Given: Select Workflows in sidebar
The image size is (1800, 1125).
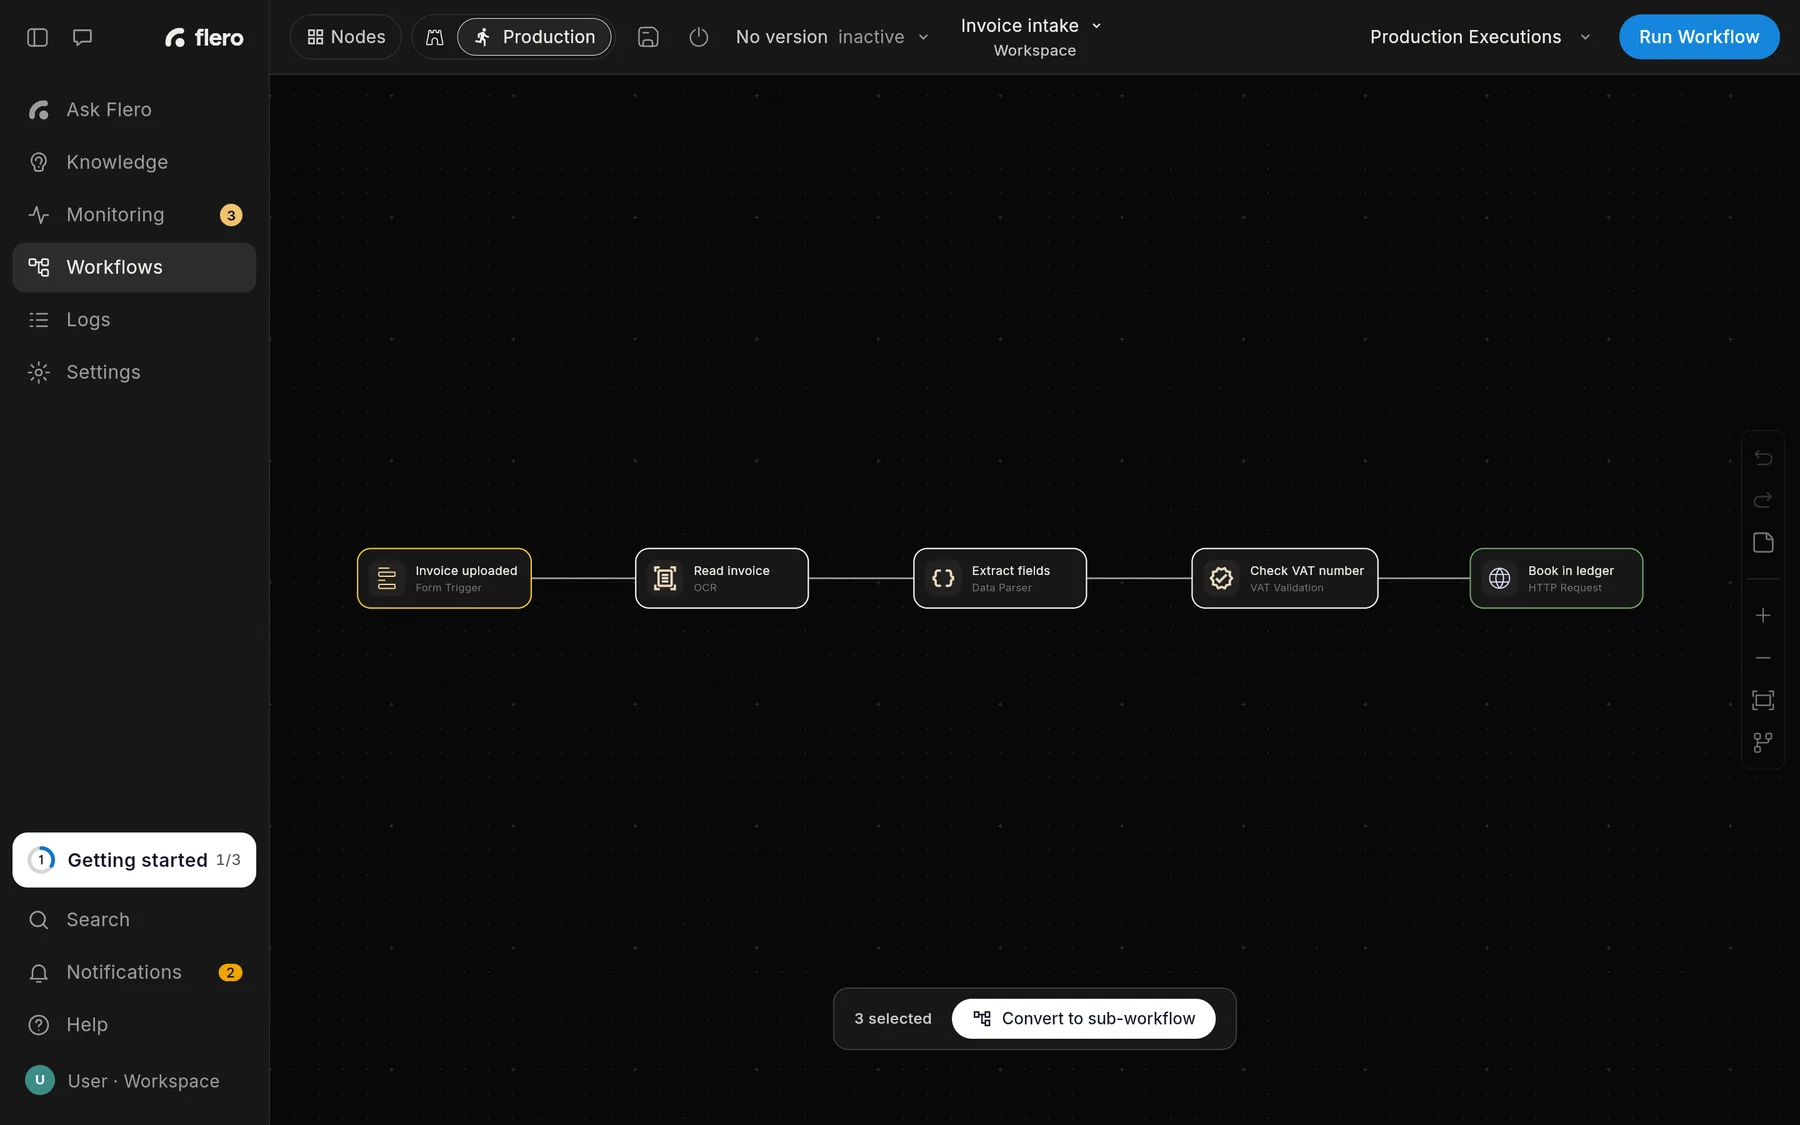Looking at the screenshot, I should point(134,267).
